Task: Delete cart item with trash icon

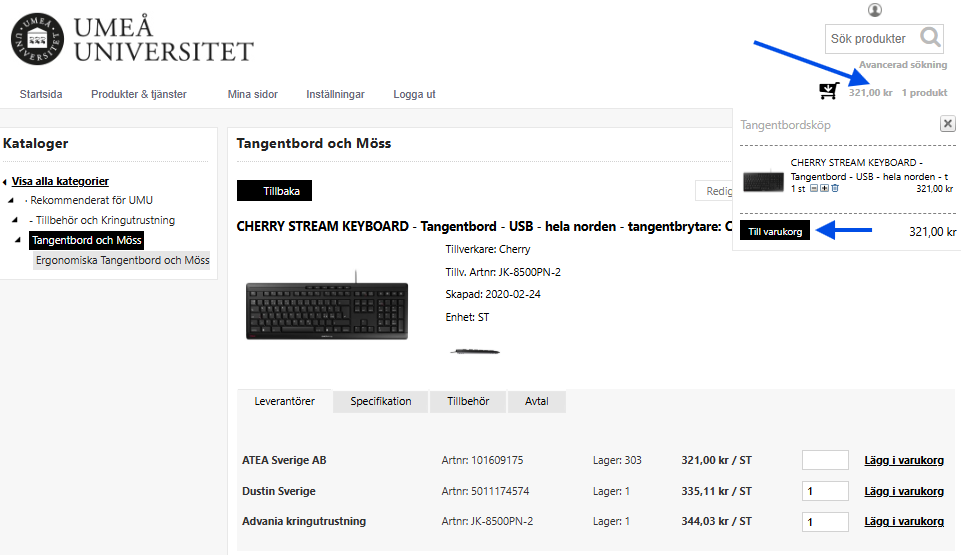Action: pyautogui.click(x=834, y=188)
